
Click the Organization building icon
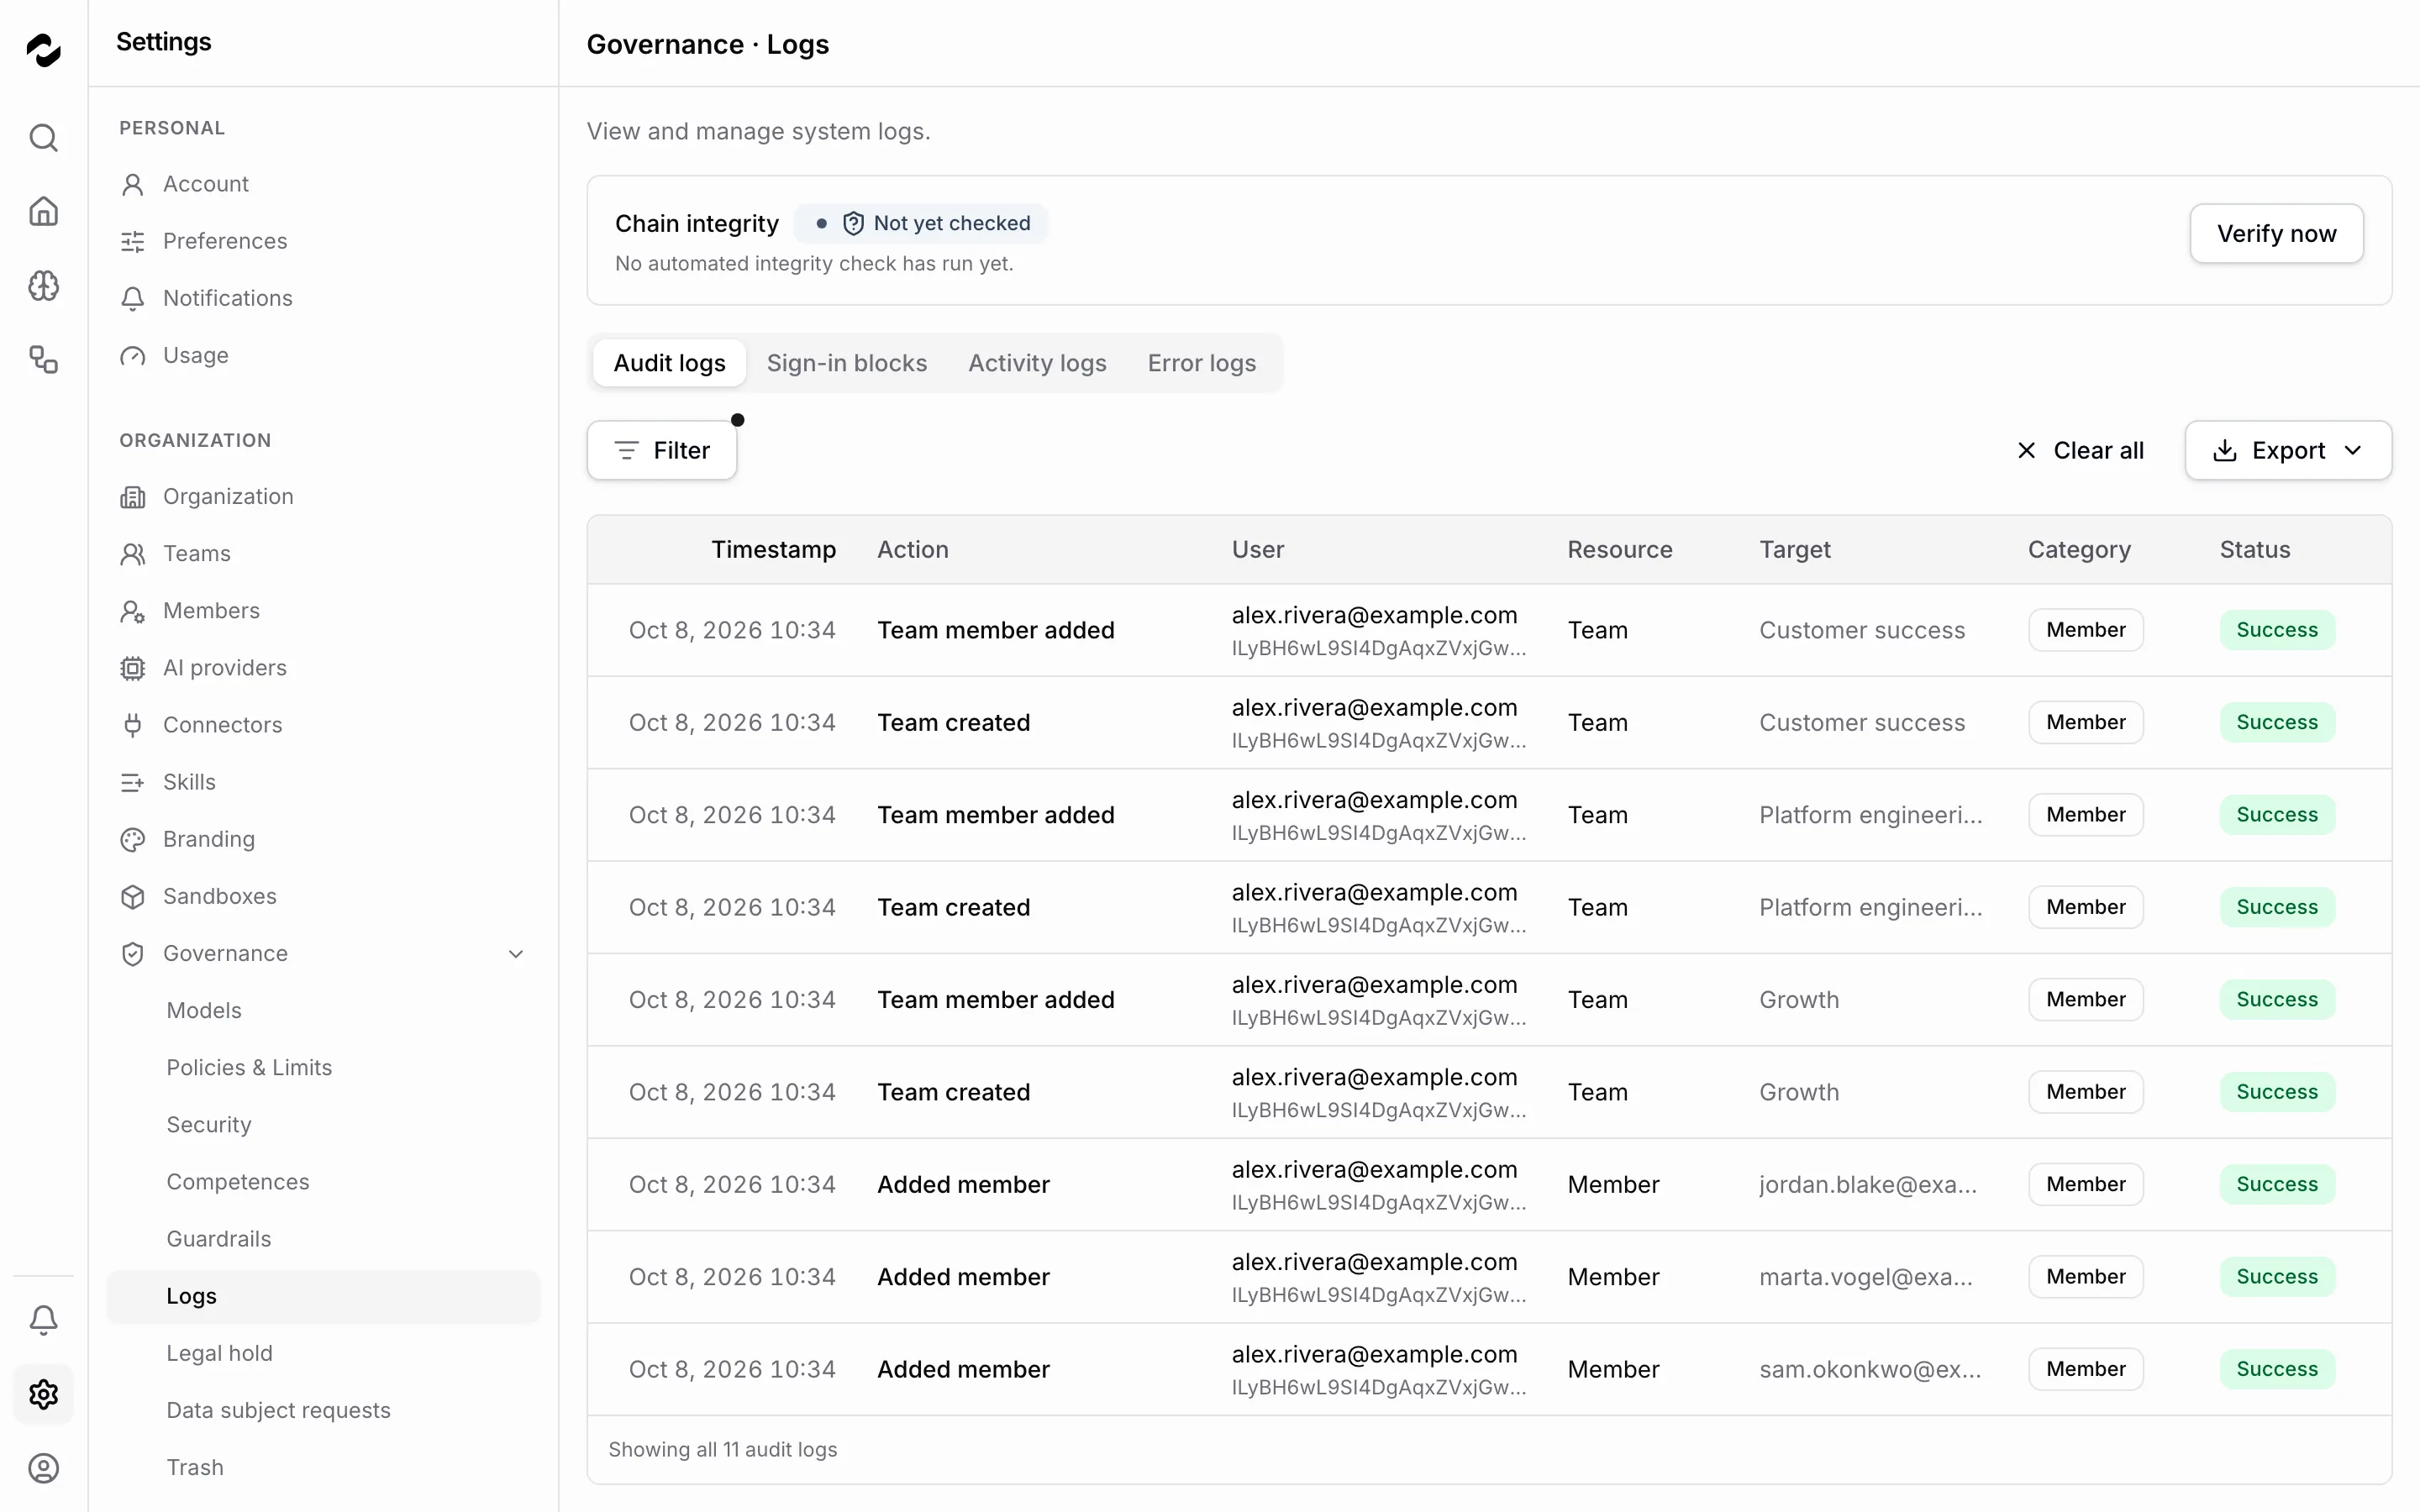click(132, 496)
